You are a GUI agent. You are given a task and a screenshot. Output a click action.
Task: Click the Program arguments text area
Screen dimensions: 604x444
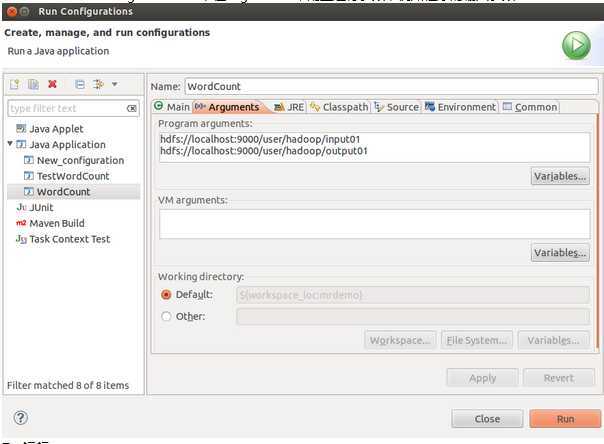[x=374, y=147]
